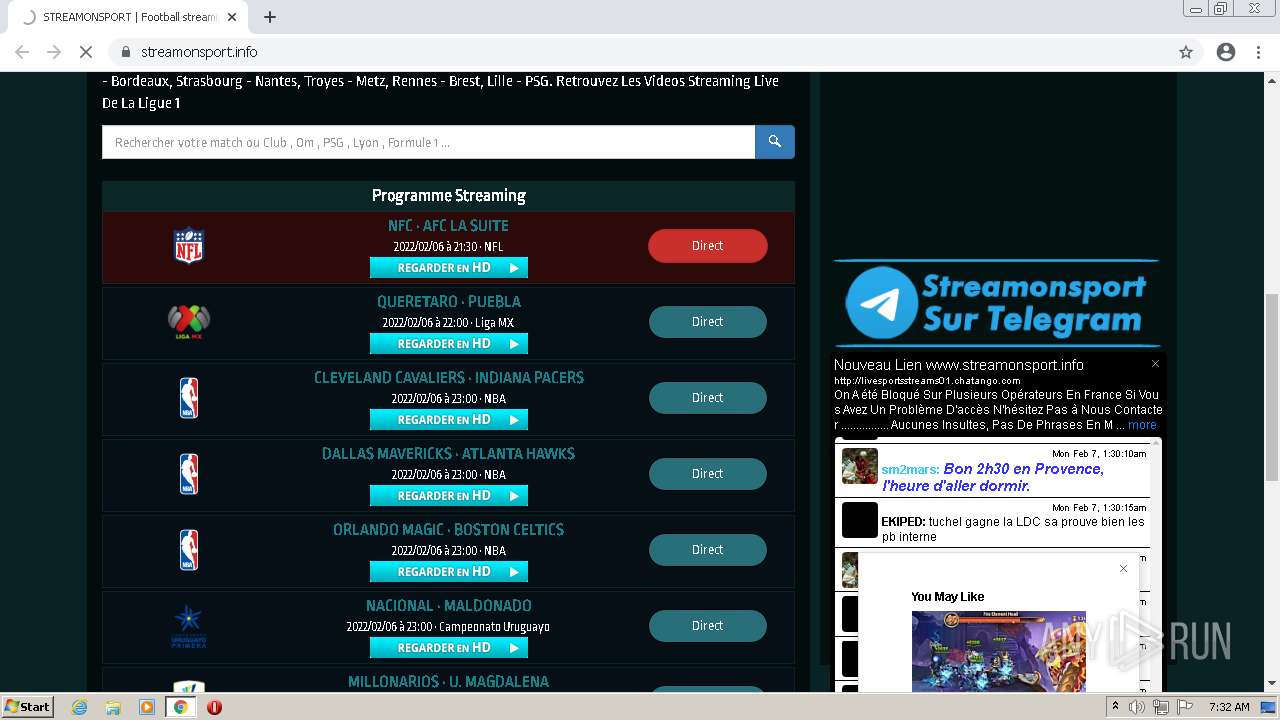Click NBA logo beside Orlando Magic match
Viewport: 1280px width, 720px height.
pos(188,550)
